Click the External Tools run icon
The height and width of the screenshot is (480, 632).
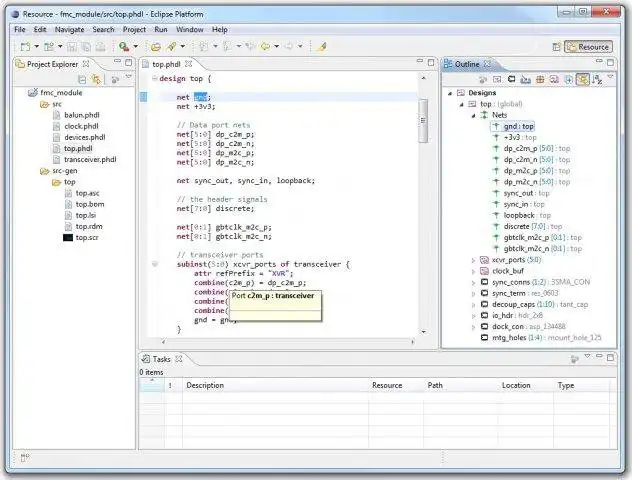124,47
